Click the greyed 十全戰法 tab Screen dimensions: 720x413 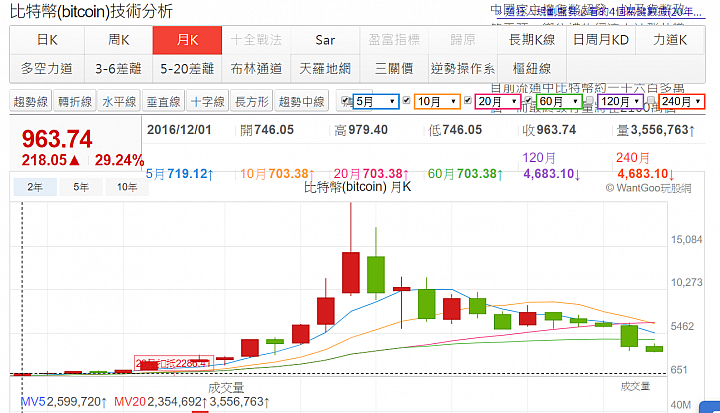tap(256, 40)
